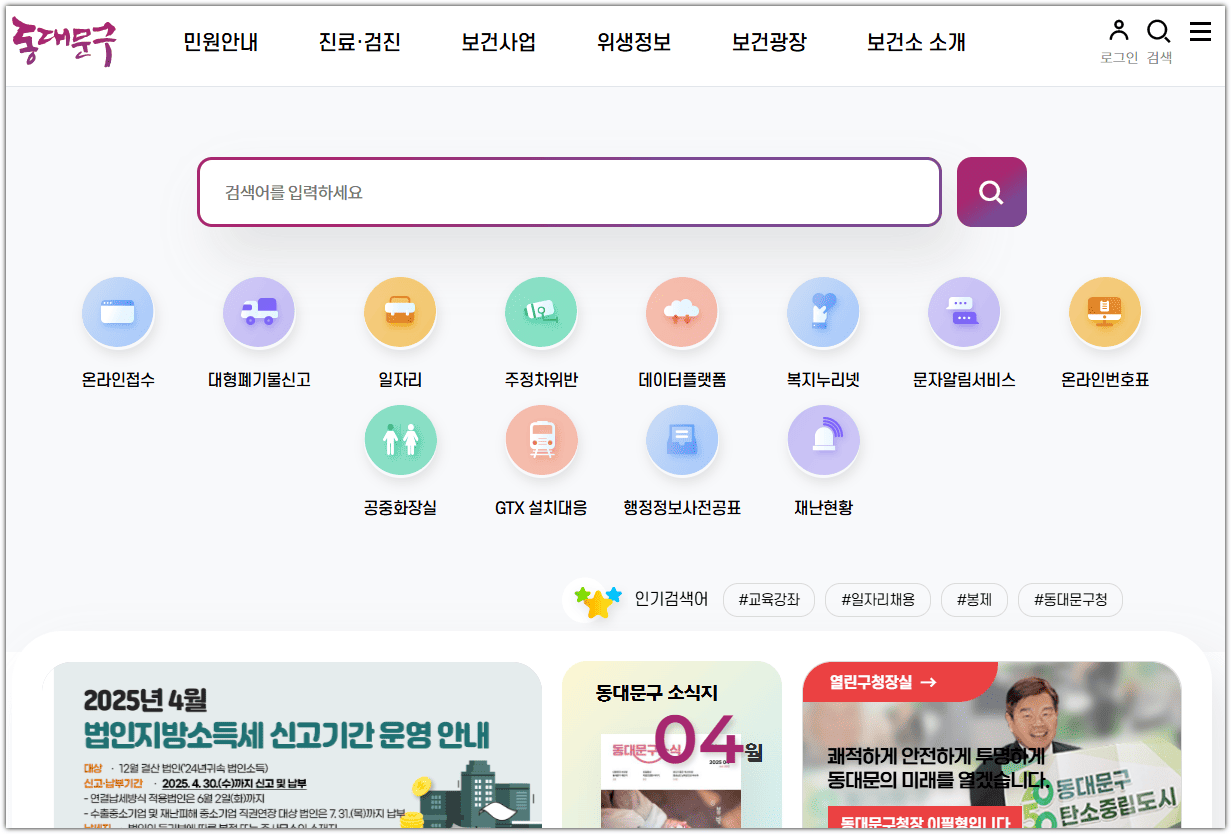
Task: Open the 복지누리넷 welfare icon
Action: [823, 312]
